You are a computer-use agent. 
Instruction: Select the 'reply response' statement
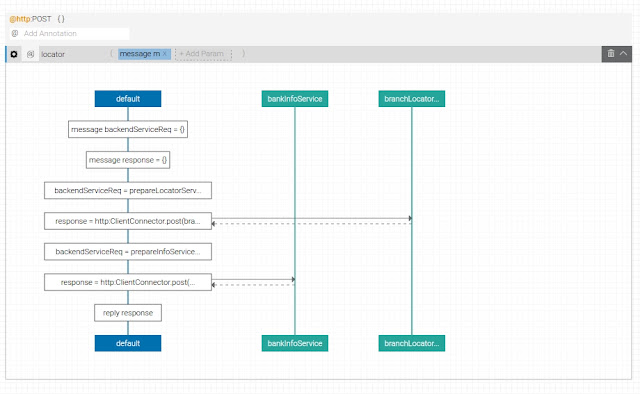coord(128,313)
